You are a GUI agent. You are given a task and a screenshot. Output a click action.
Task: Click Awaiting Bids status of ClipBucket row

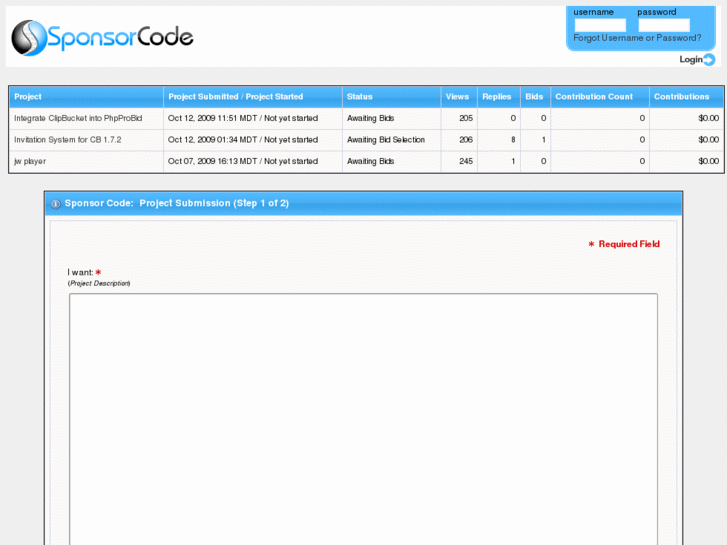pos(370,118)
